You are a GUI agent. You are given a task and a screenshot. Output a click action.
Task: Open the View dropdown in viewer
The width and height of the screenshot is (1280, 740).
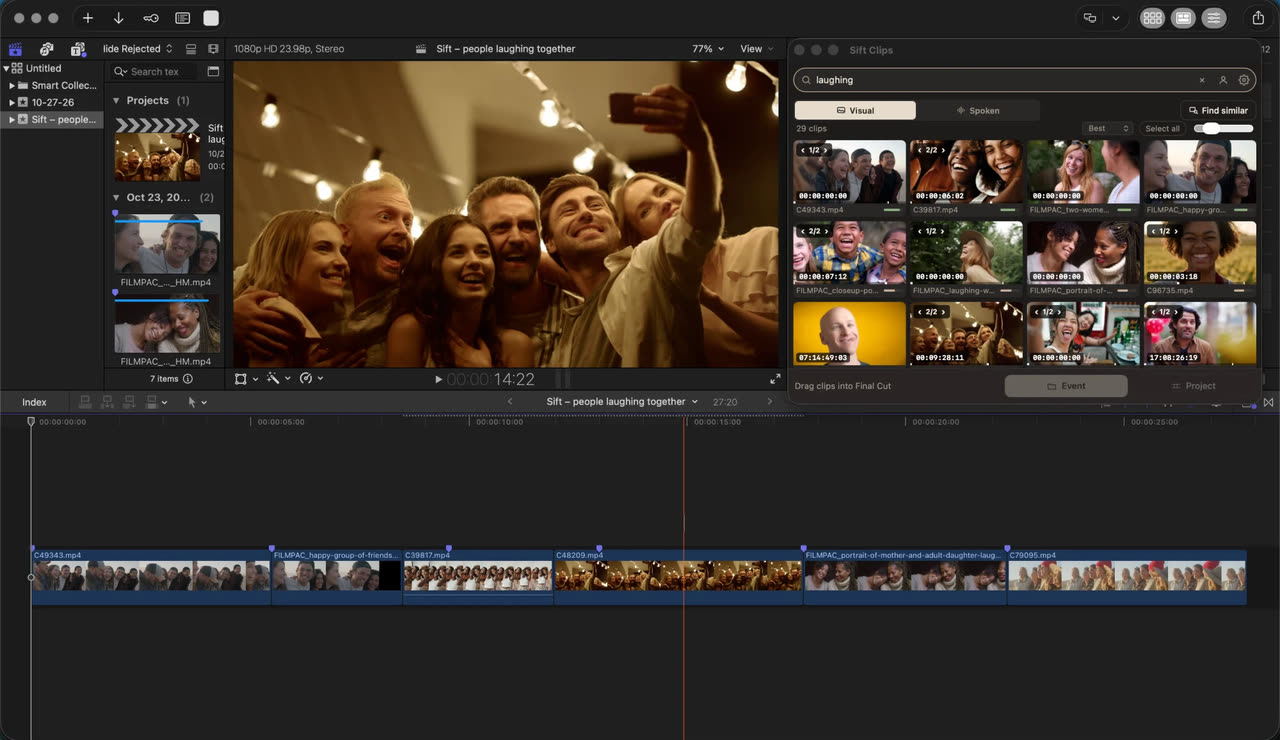(756, 49)
